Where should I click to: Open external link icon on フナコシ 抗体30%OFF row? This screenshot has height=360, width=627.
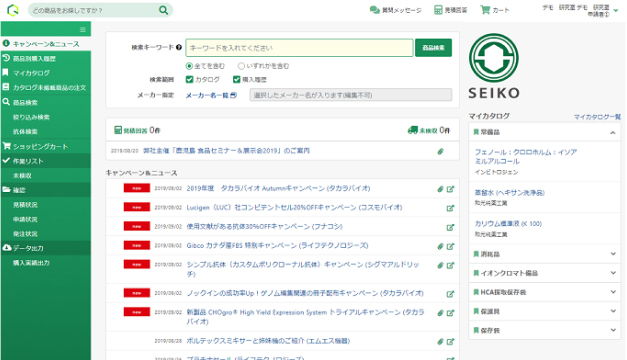tap(450, 227)
